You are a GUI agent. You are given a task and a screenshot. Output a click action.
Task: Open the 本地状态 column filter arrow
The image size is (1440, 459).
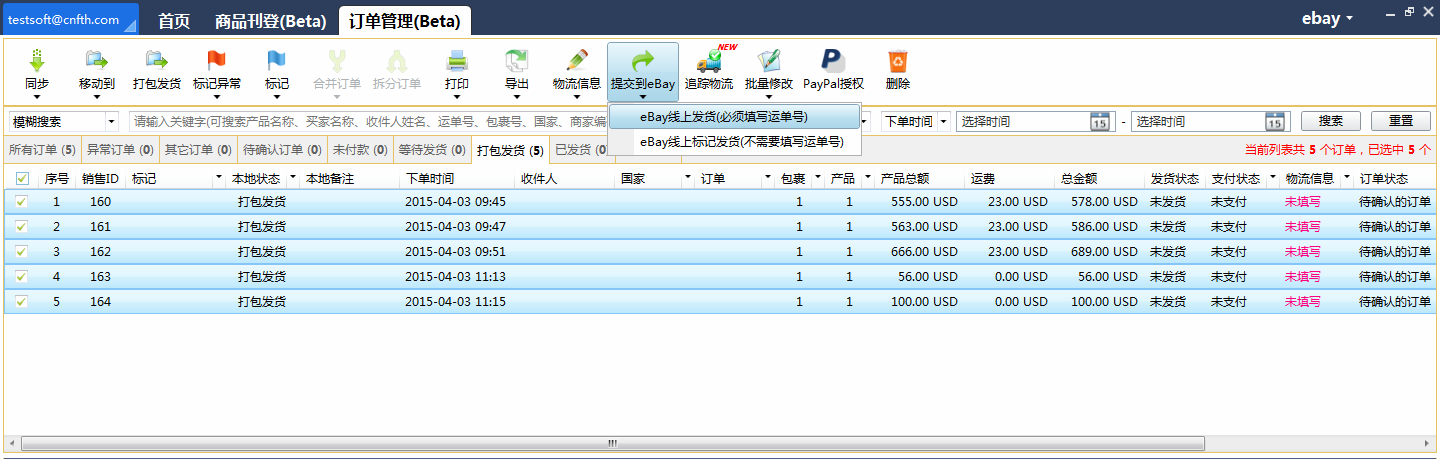pos(292,178)
